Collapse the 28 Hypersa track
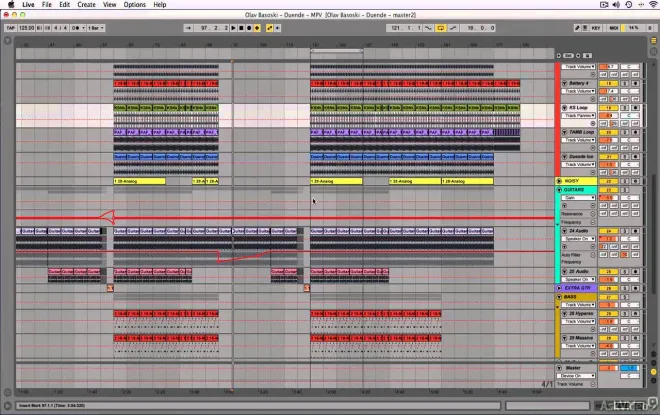Image resolution: width=660 pixels, height=415 pixels. pyautogui.click(x=564, y=314)
